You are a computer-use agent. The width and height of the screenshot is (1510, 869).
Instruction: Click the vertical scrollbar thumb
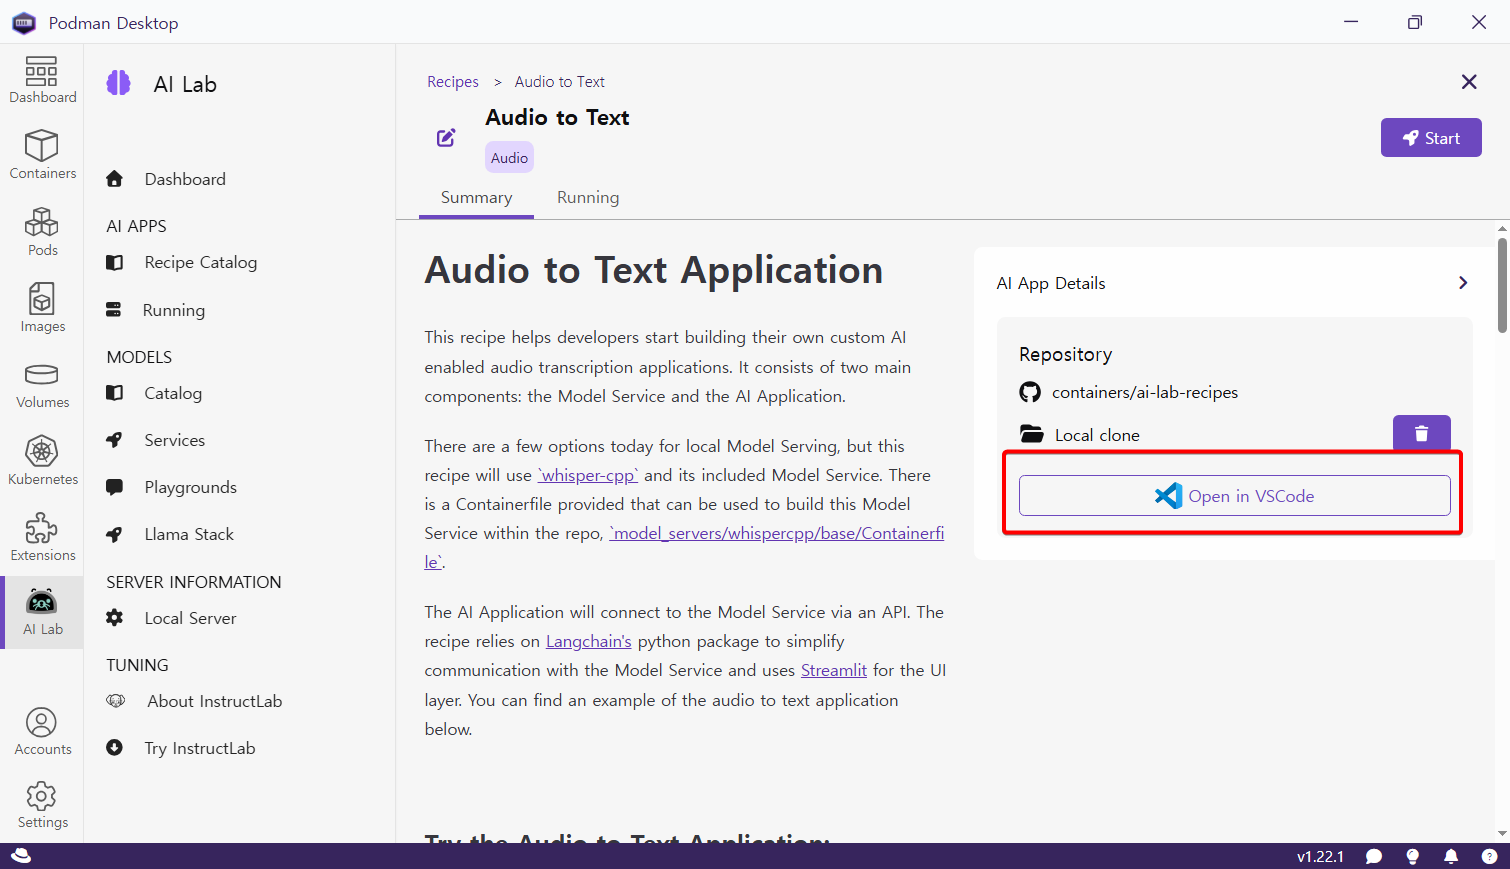[1502, 285]
